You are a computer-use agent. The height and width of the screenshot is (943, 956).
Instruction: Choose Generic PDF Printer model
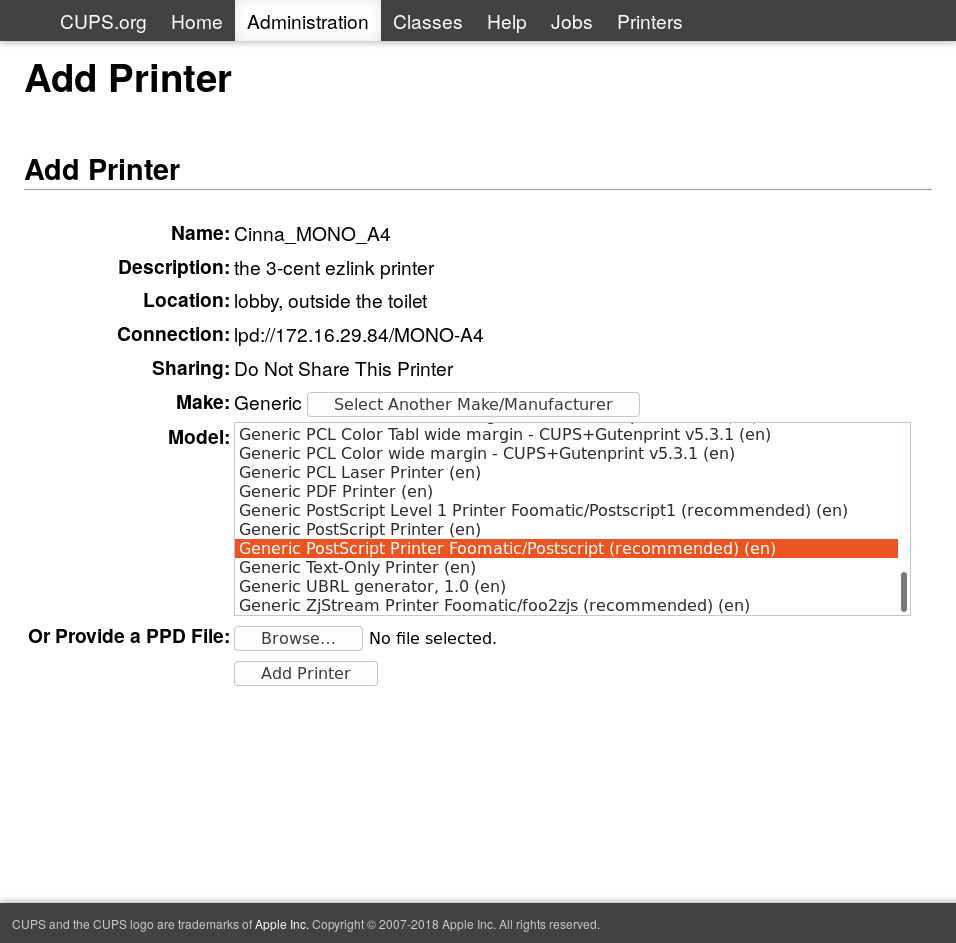point(566,491)
